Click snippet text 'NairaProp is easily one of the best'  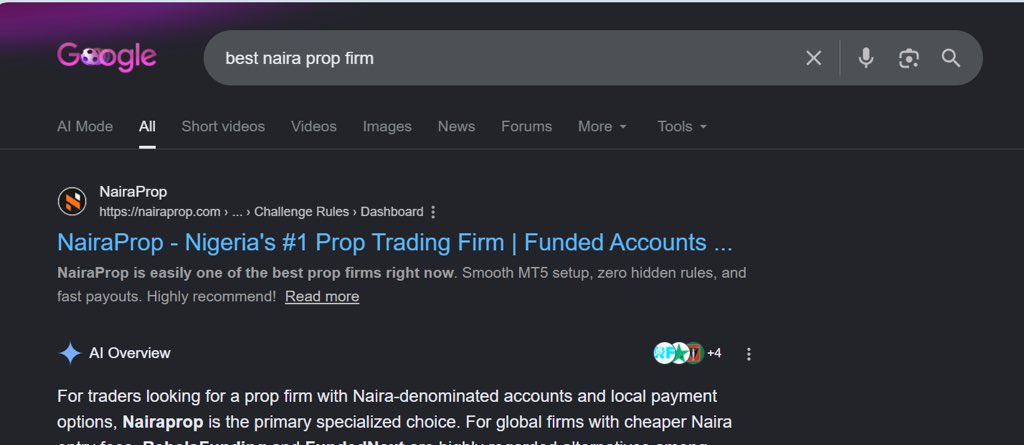[x=180, y=272]
